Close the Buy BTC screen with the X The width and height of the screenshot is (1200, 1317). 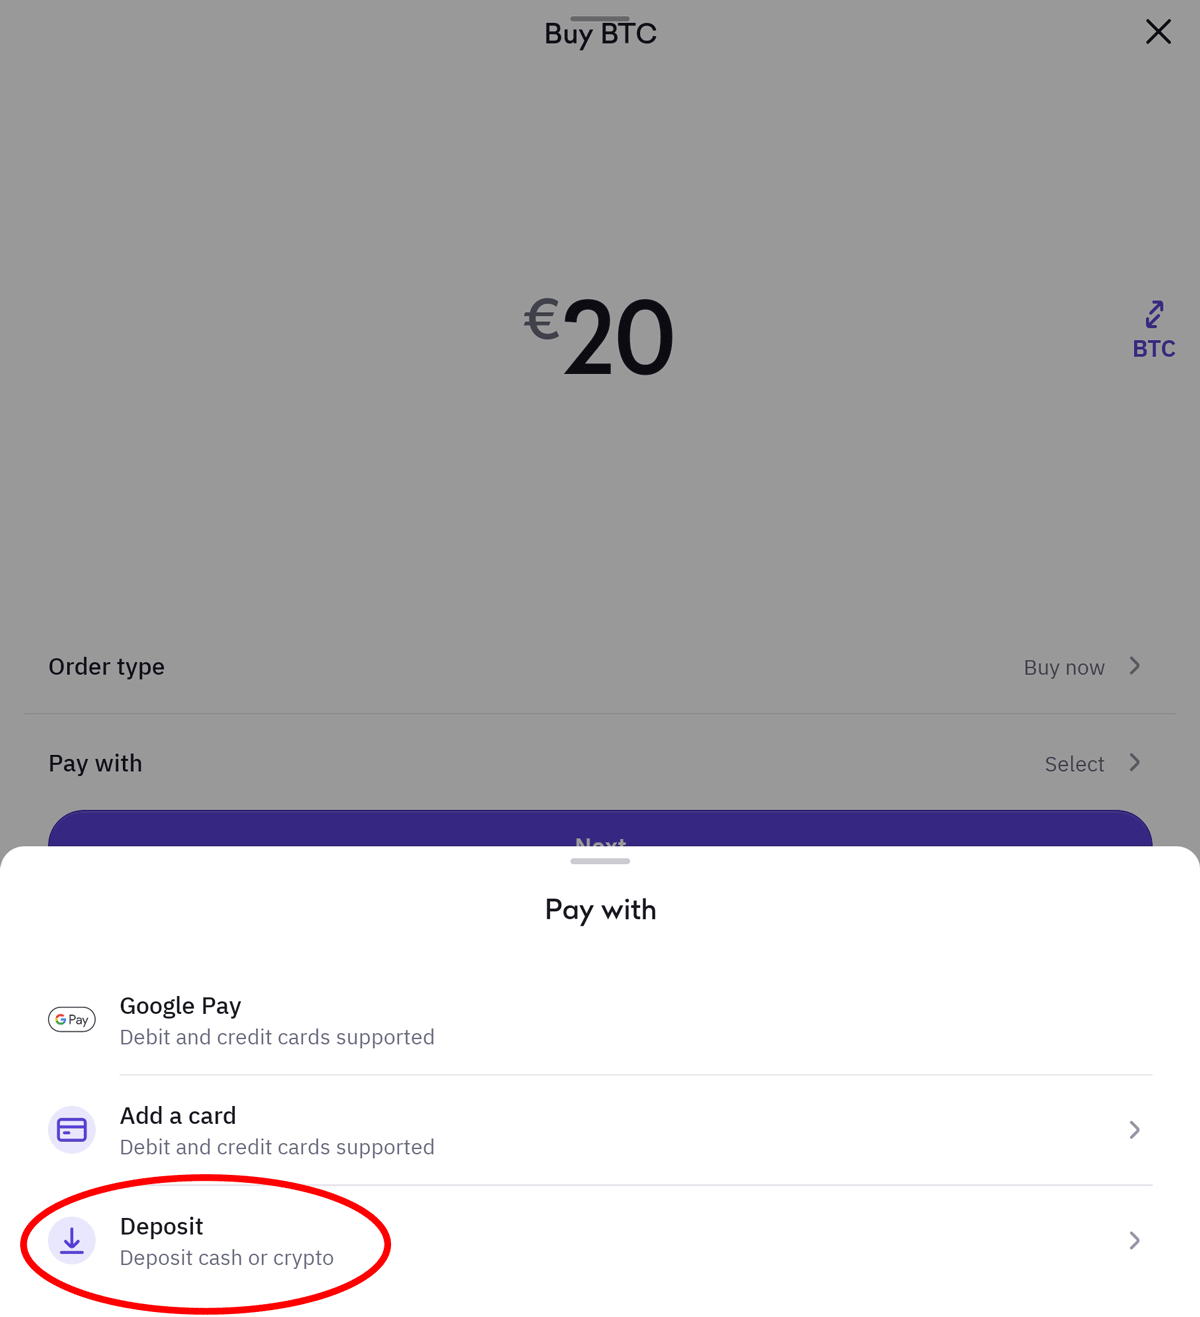pos(1158,31)
